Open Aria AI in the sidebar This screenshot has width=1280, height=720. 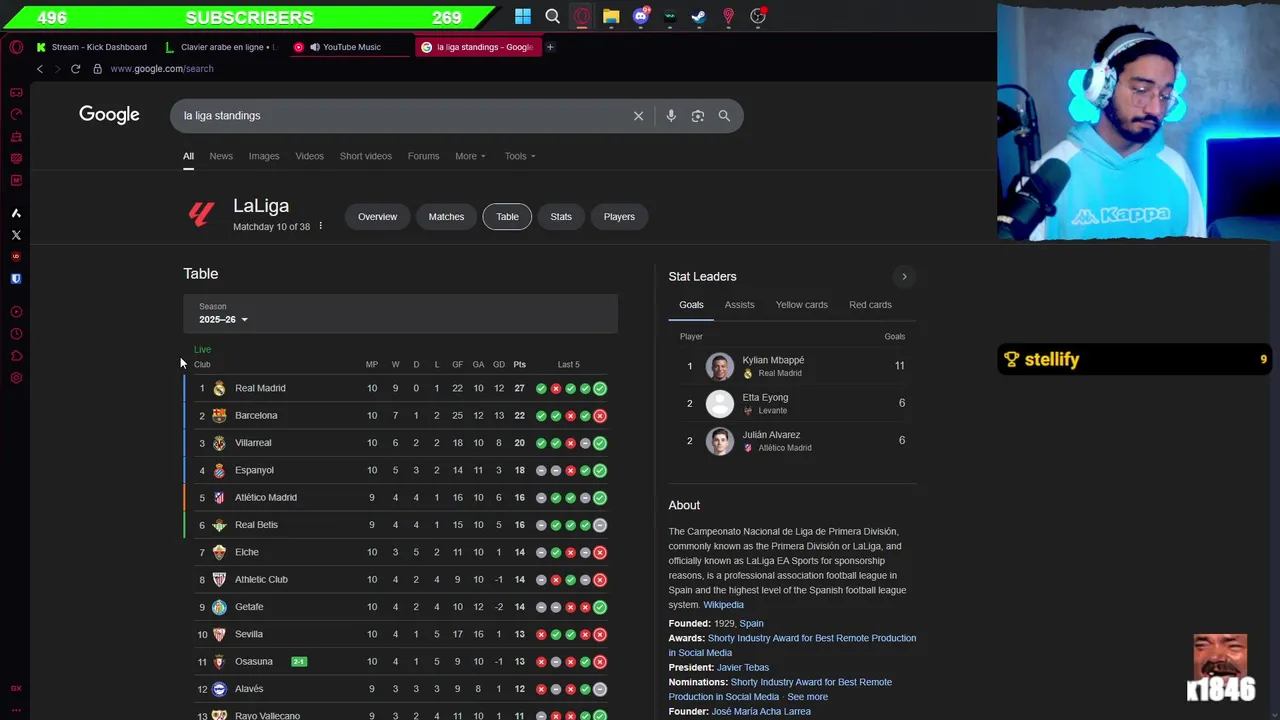point(16,213)
